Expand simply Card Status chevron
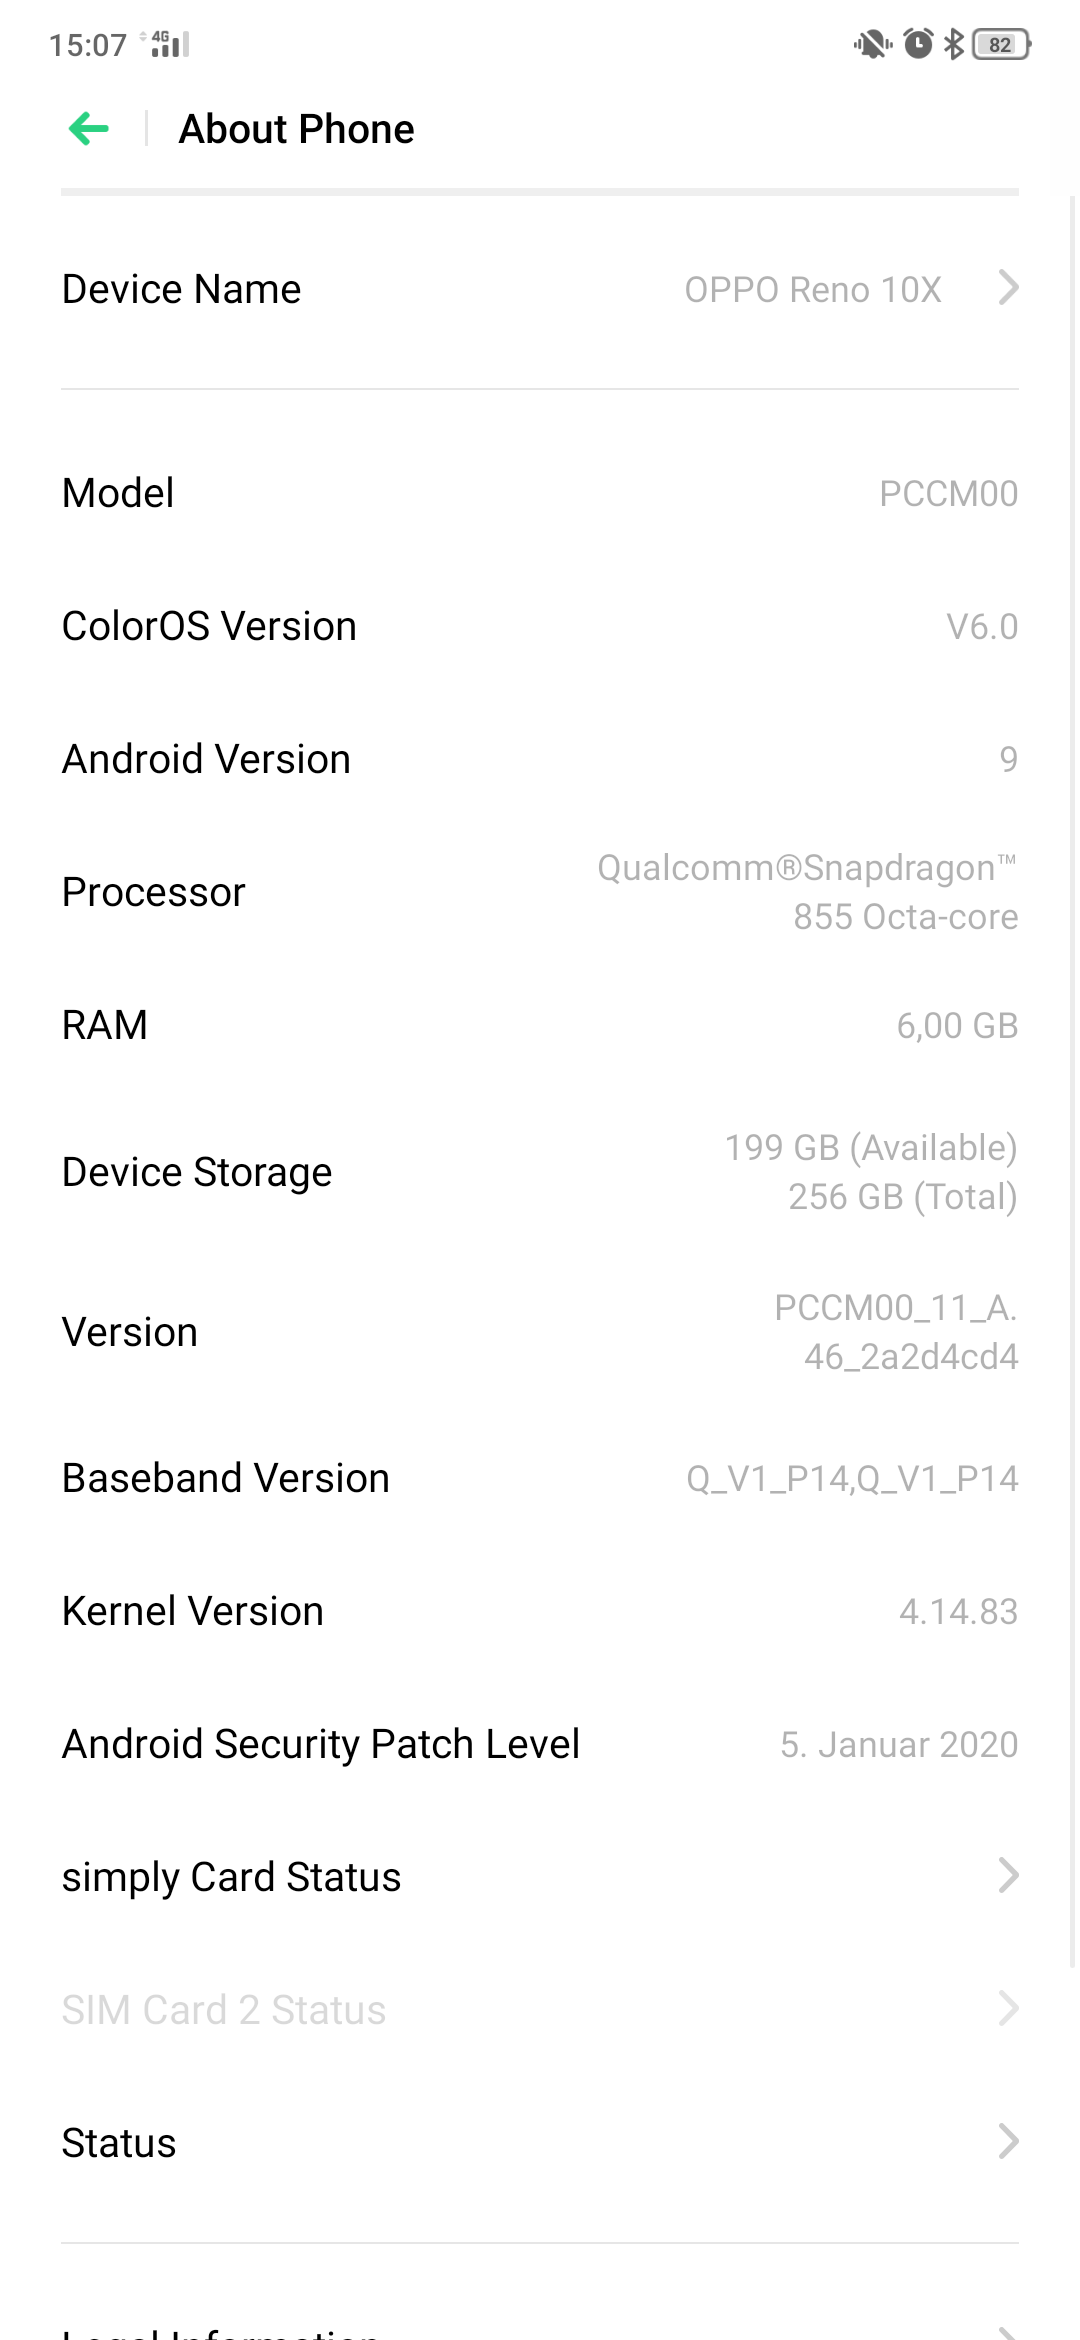The image size is (1080, 2340). [x=1008, y=1876]
